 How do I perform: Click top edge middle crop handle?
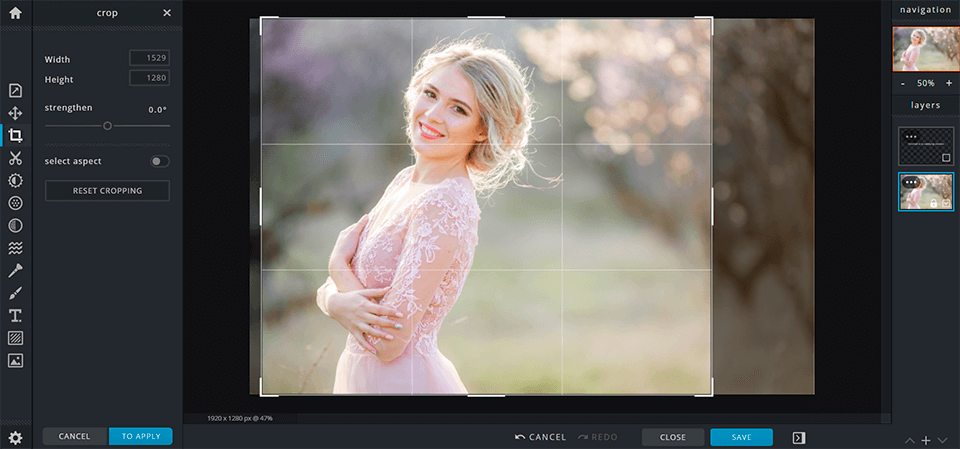click(486, 17)
